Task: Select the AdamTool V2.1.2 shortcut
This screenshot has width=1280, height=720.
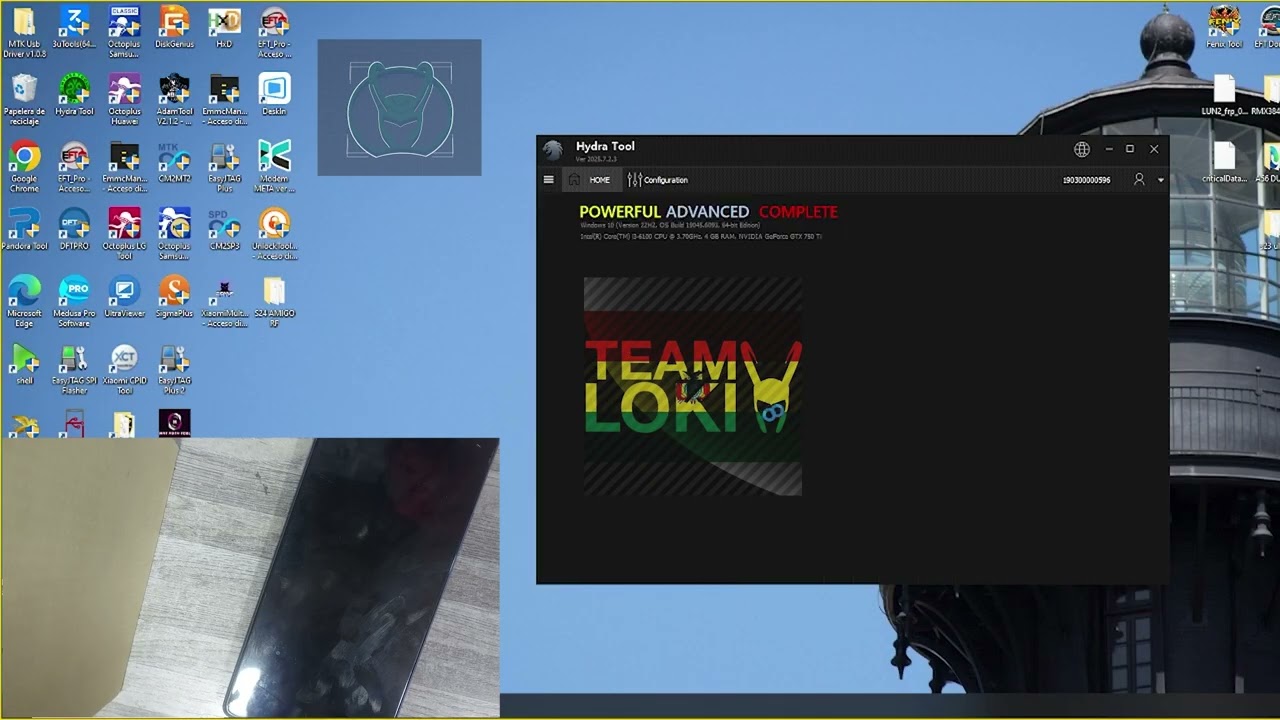Action: [x=174, y=100]
